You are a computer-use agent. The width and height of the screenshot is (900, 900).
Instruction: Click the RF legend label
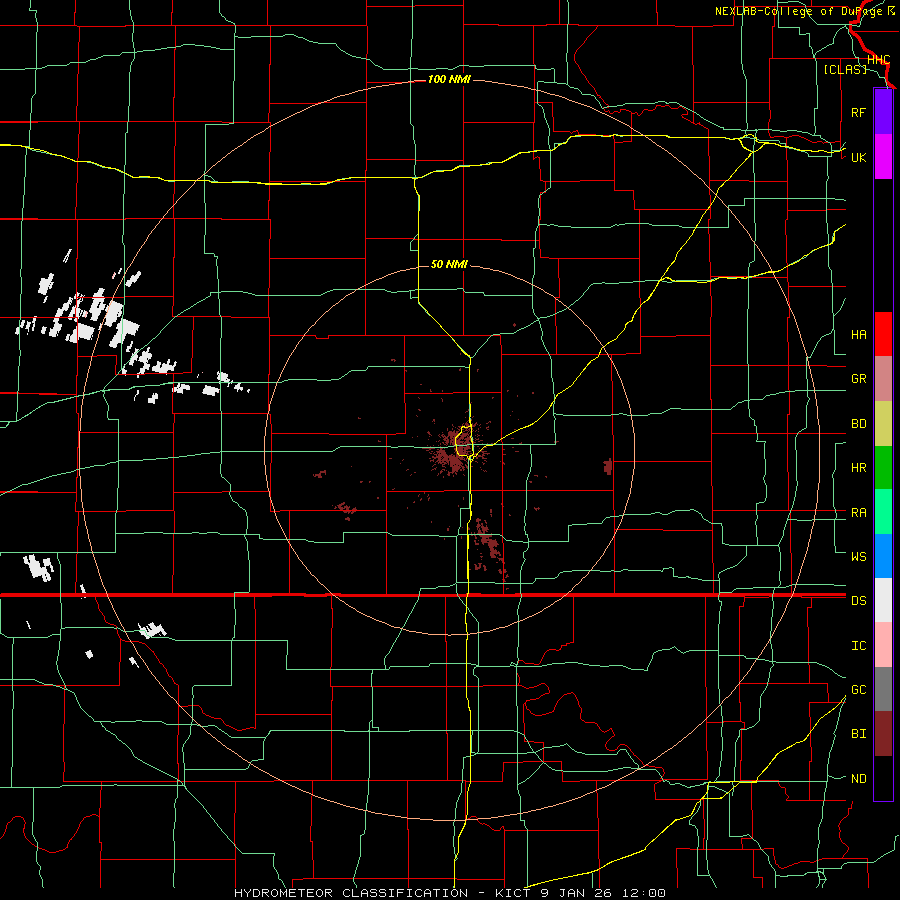[x=858, y=112]
